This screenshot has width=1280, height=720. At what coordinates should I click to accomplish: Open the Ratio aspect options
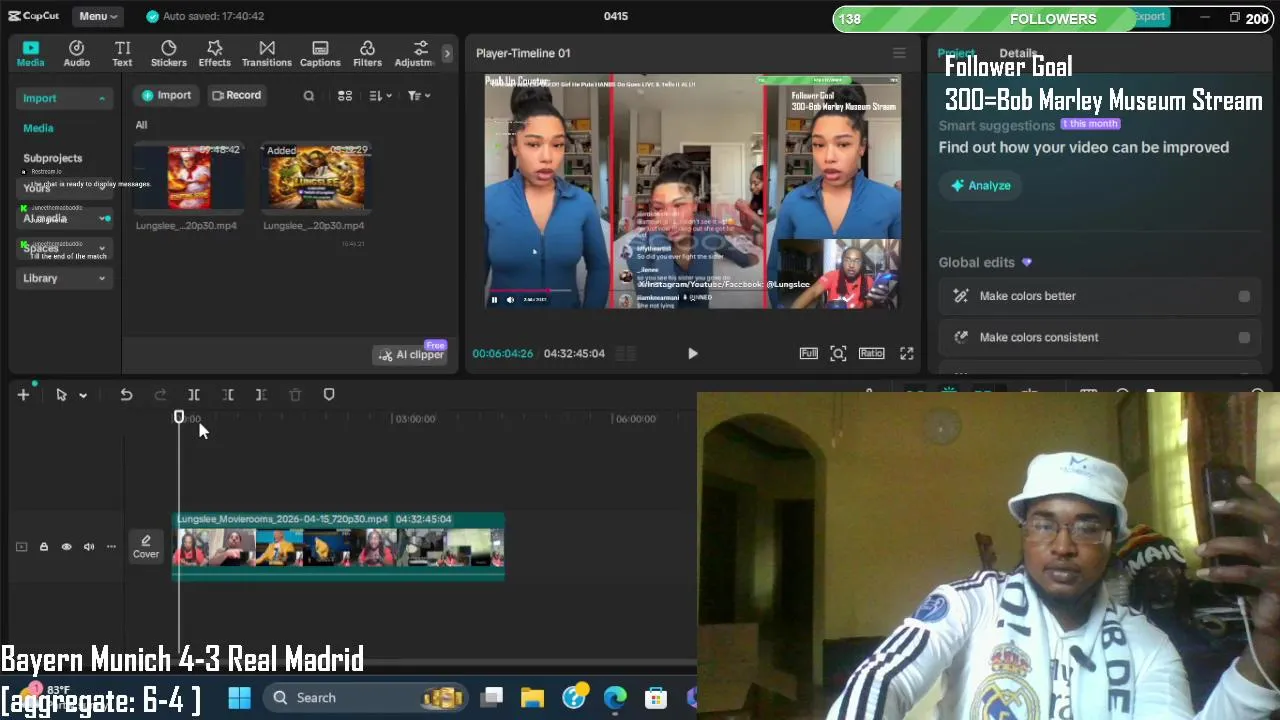click(x=871, y=353)
